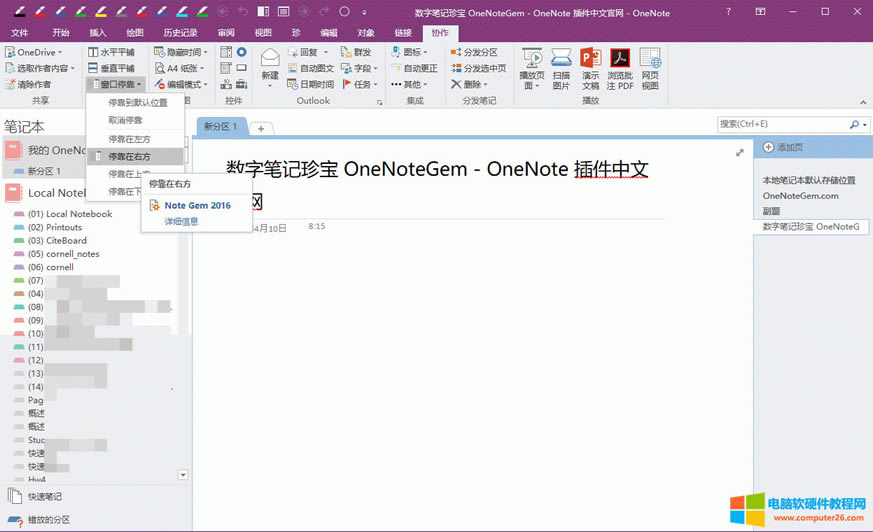Click the blue radio button control icon
The image size is (873, 532).
coord(242,52)
